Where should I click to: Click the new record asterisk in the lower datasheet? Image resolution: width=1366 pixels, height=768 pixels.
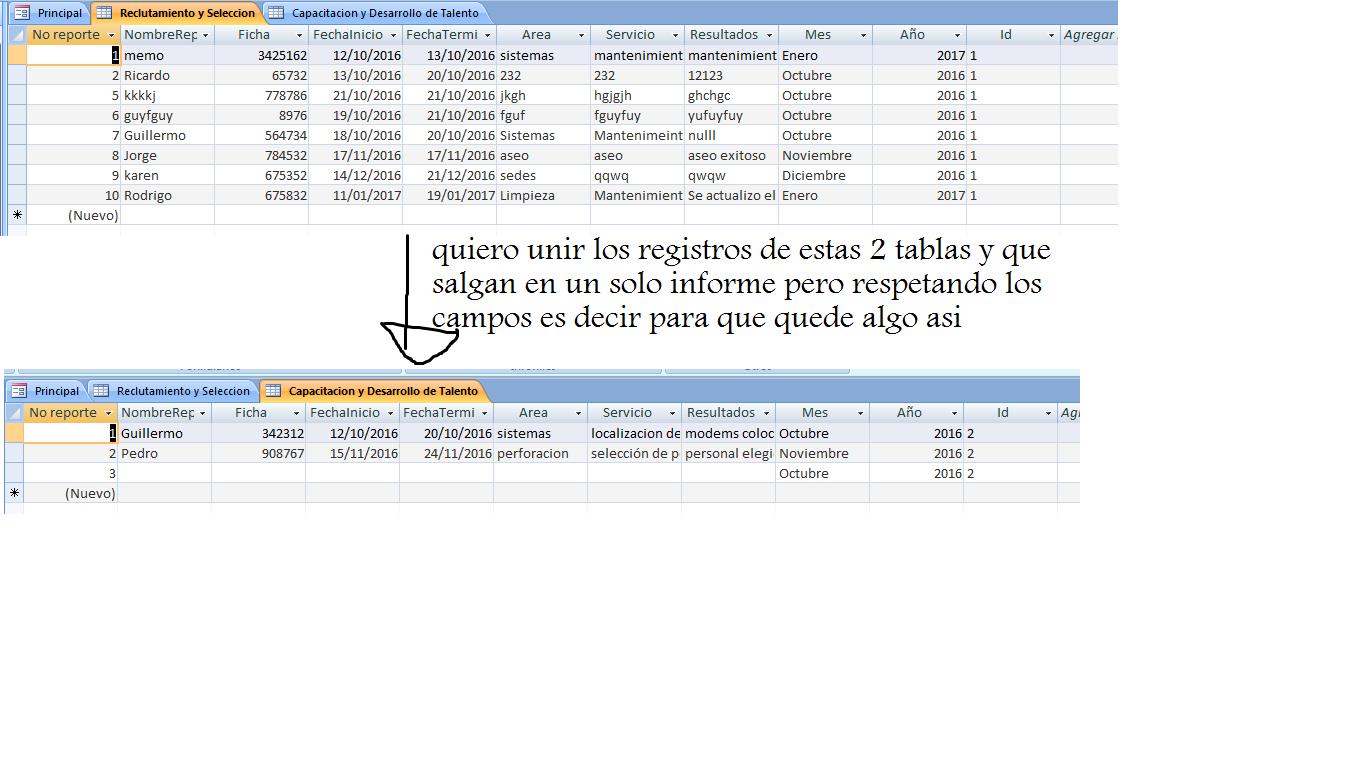click(x=14, y=492)
